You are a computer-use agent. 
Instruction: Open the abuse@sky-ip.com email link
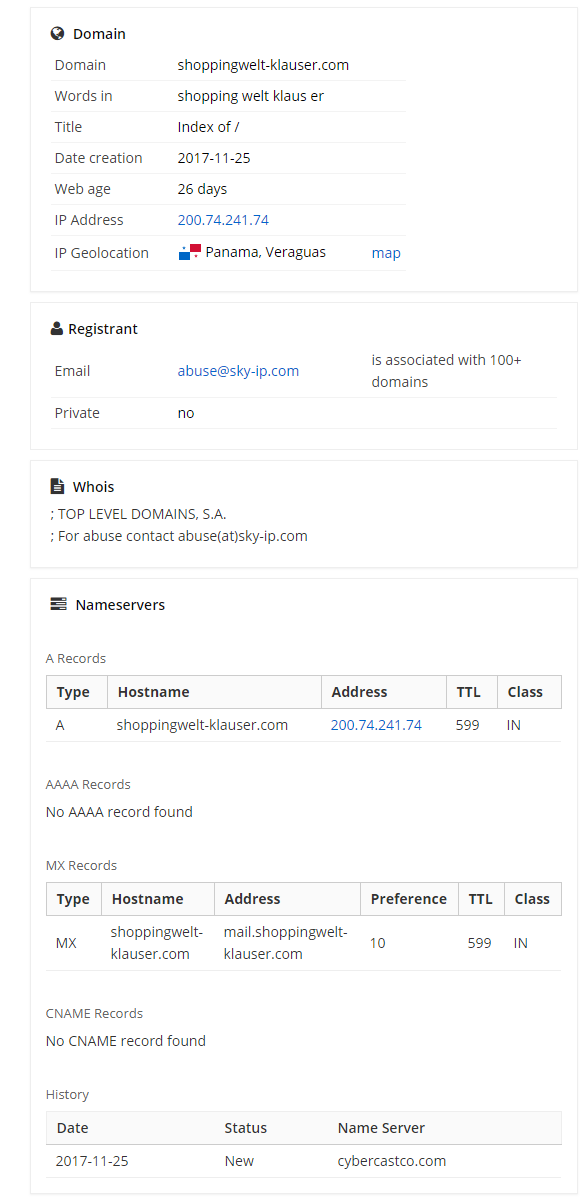click(238, 371)
